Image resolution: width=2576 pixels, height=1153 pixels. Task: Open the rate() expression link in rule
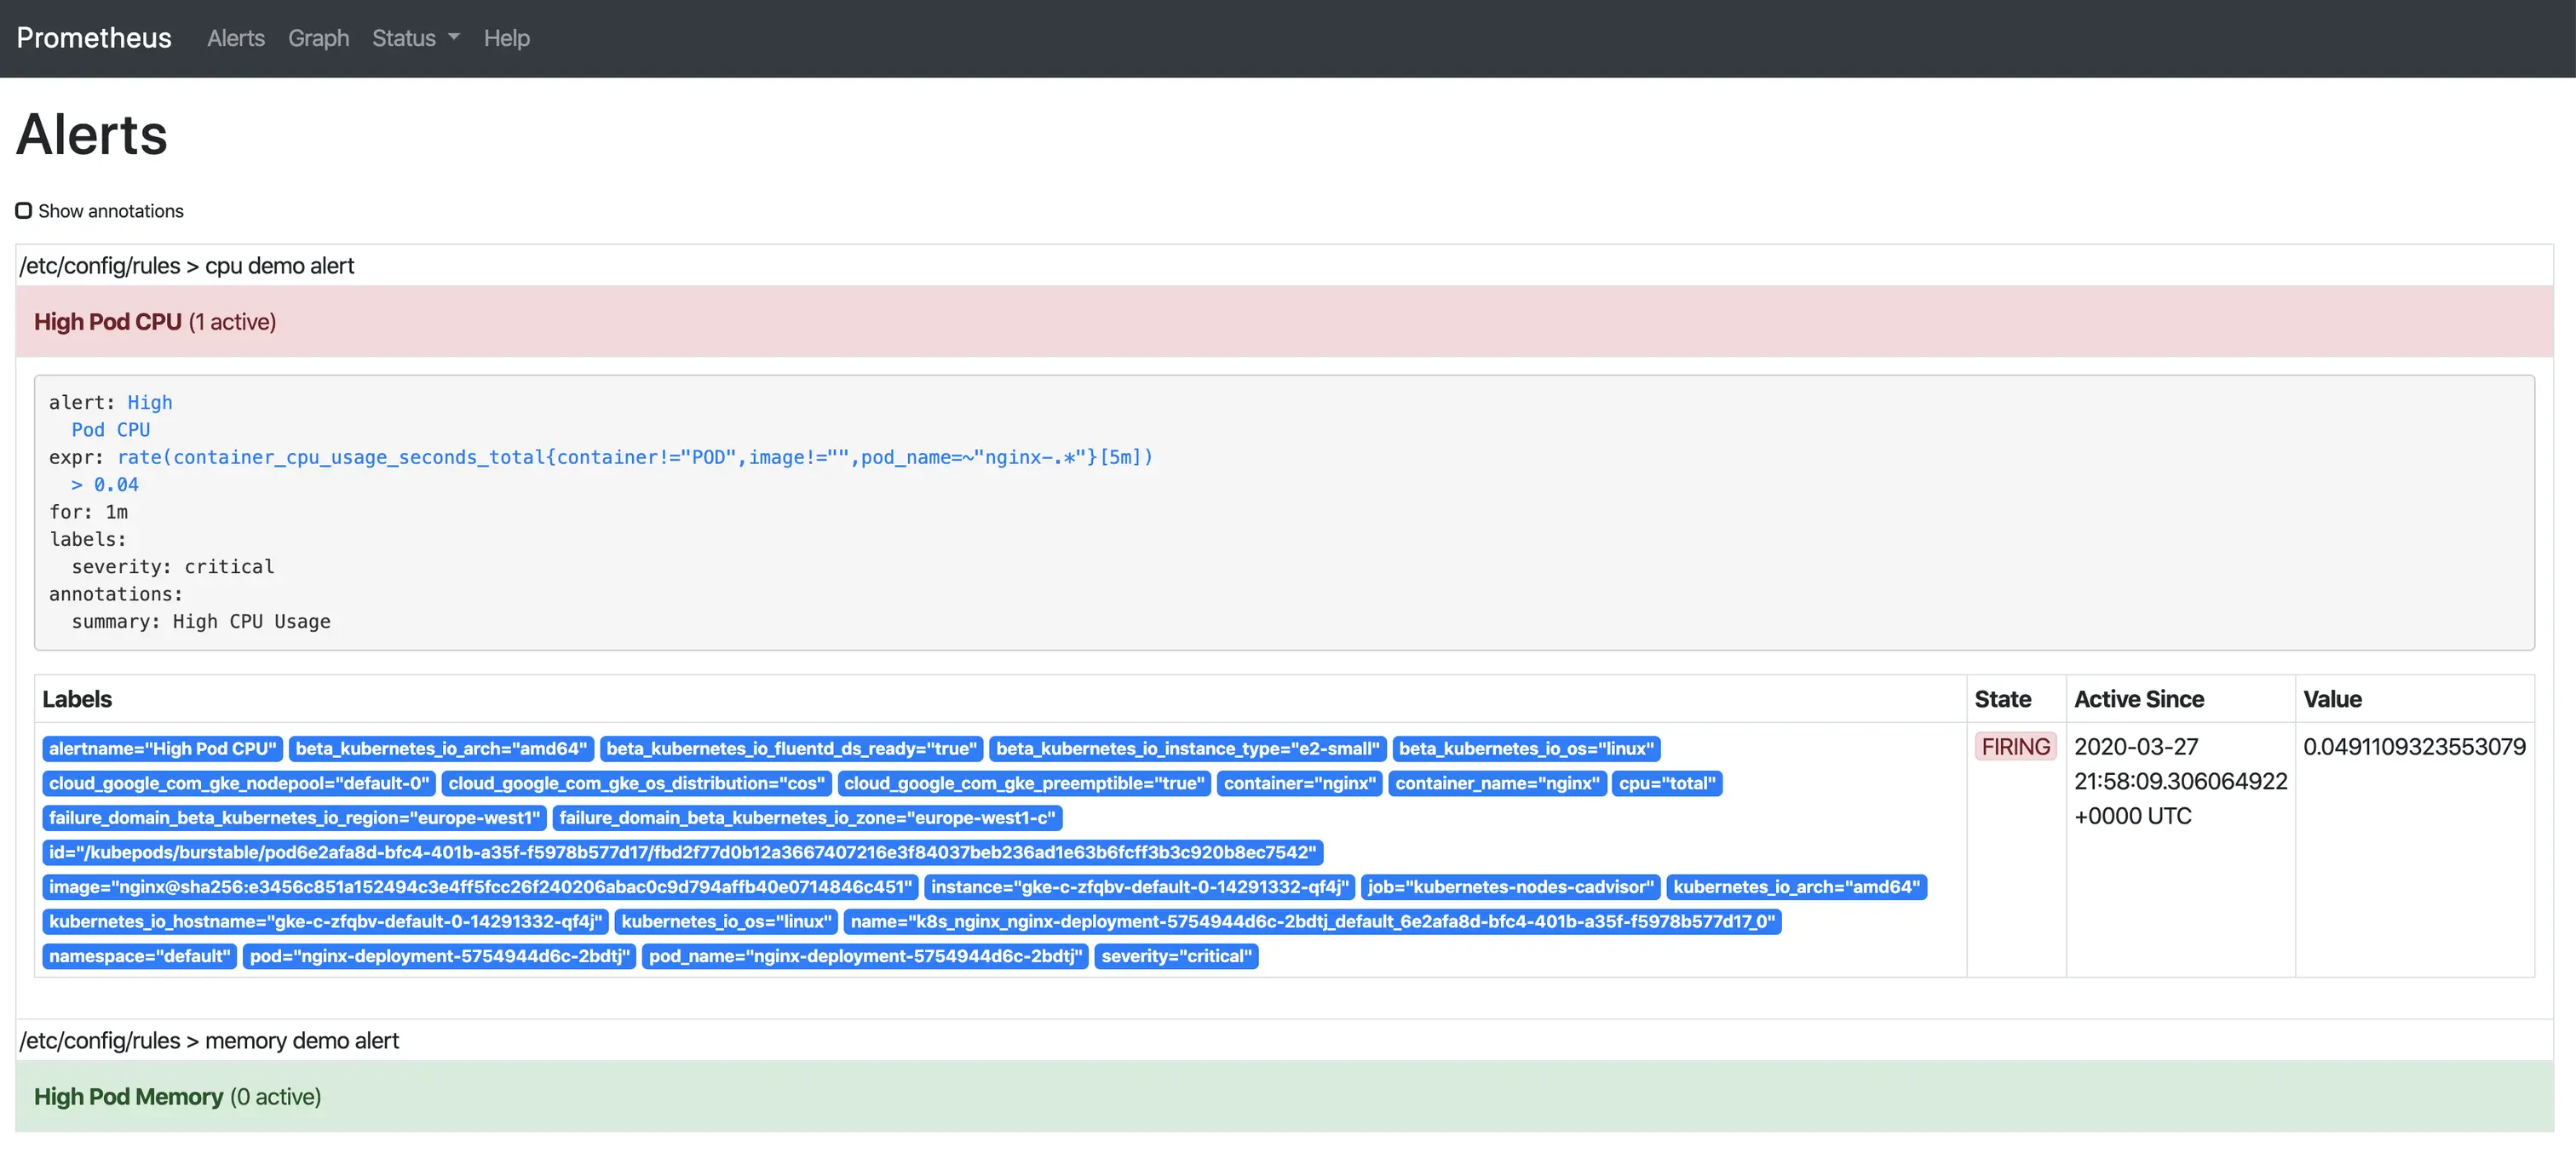point(634,457)
